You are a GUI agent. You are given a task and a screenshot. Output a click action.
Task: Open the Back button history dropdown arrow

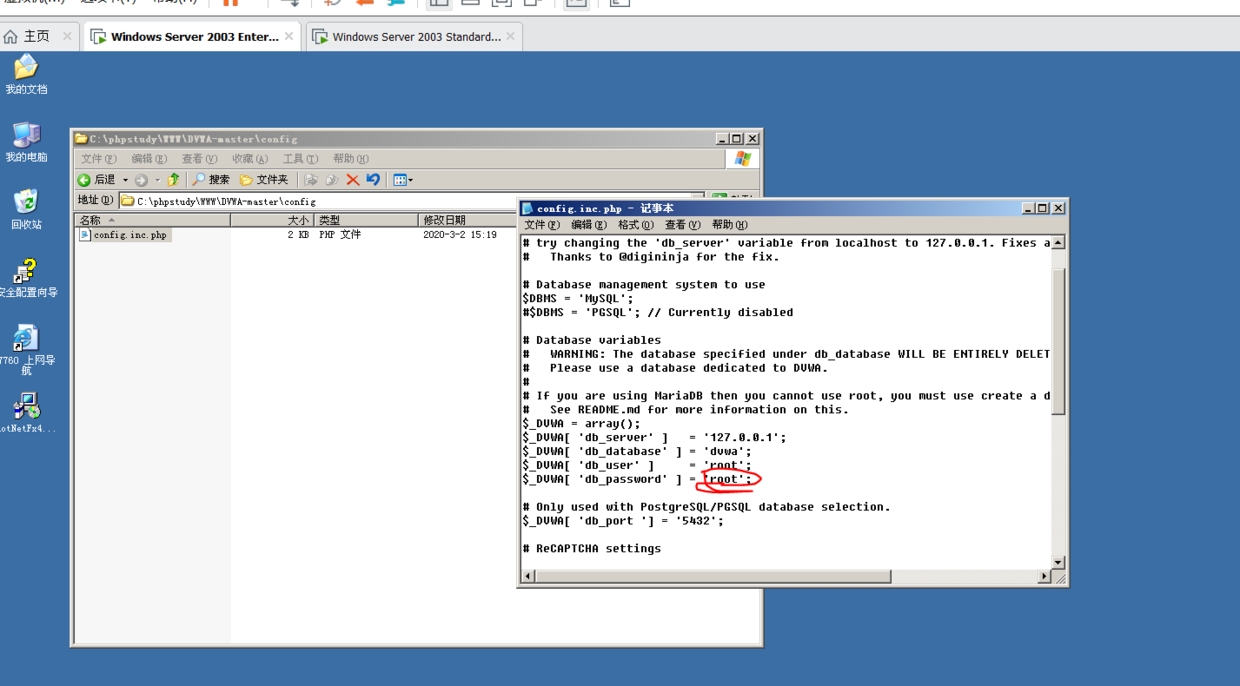(125, 180)
